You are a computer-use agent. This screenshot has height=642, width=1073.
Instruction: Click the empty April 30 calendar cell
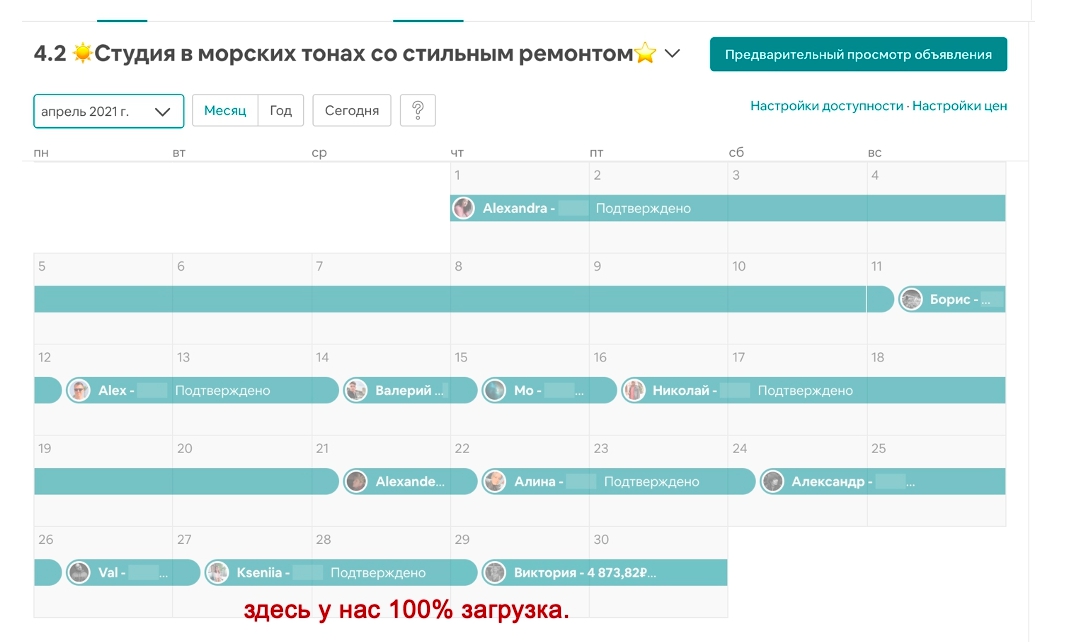coord(658,600)
